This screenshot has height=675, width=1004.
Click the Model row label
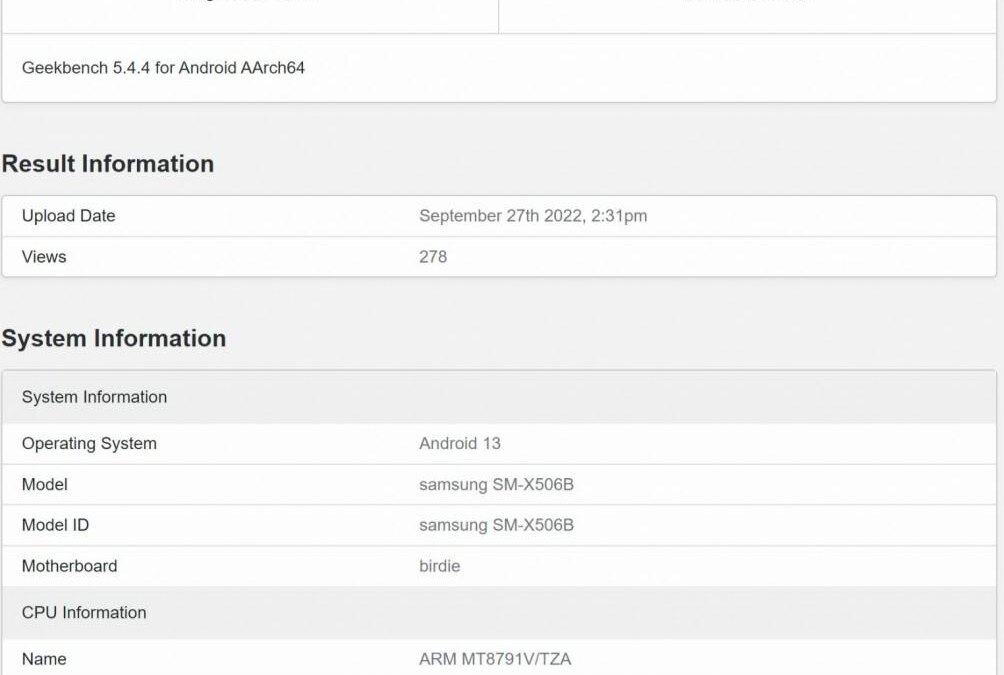click(x=45, y=485)
